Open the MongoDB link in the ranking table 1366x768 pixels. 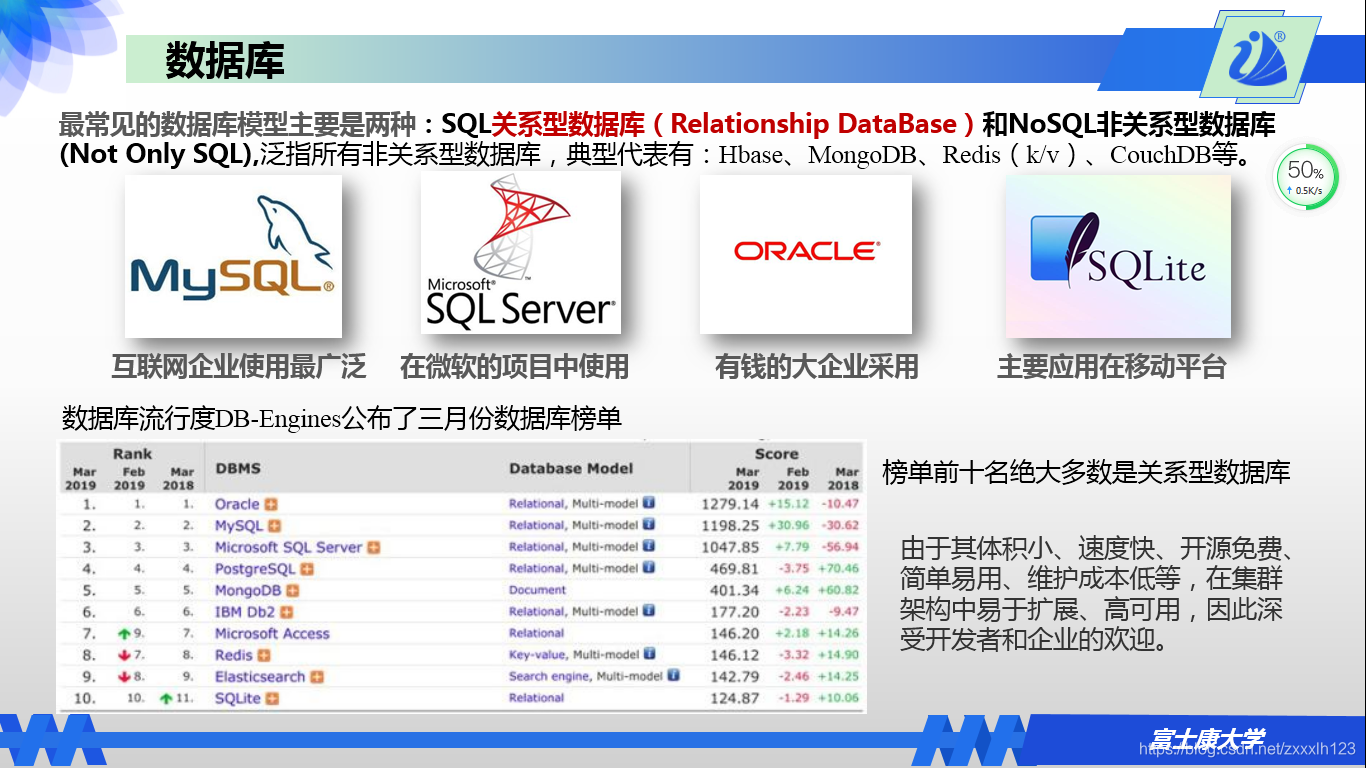click(x=249, y=591)
